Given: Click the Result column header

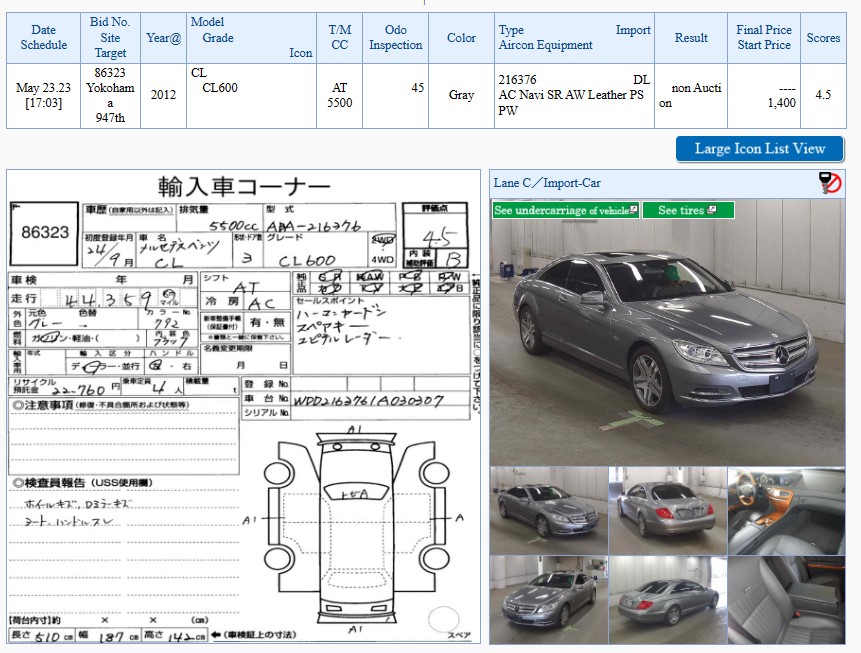Looking at the screenshot, I should [691, 38].
